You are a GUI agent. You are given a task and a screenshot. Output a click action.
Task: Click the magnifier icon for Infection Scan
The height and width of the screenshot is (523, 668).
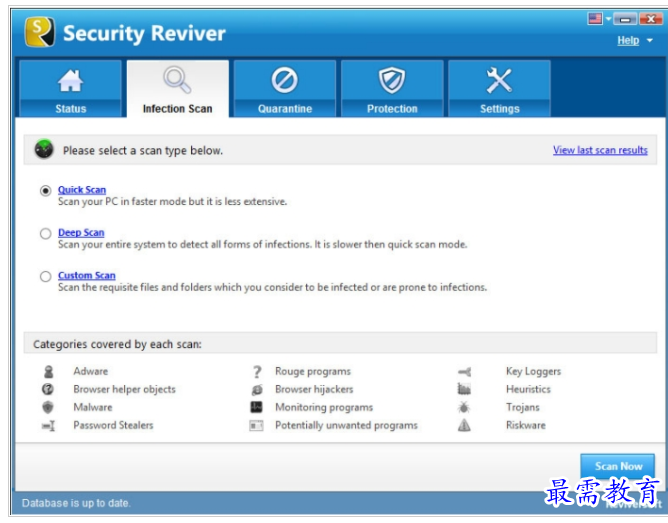[x=177, y=80]
